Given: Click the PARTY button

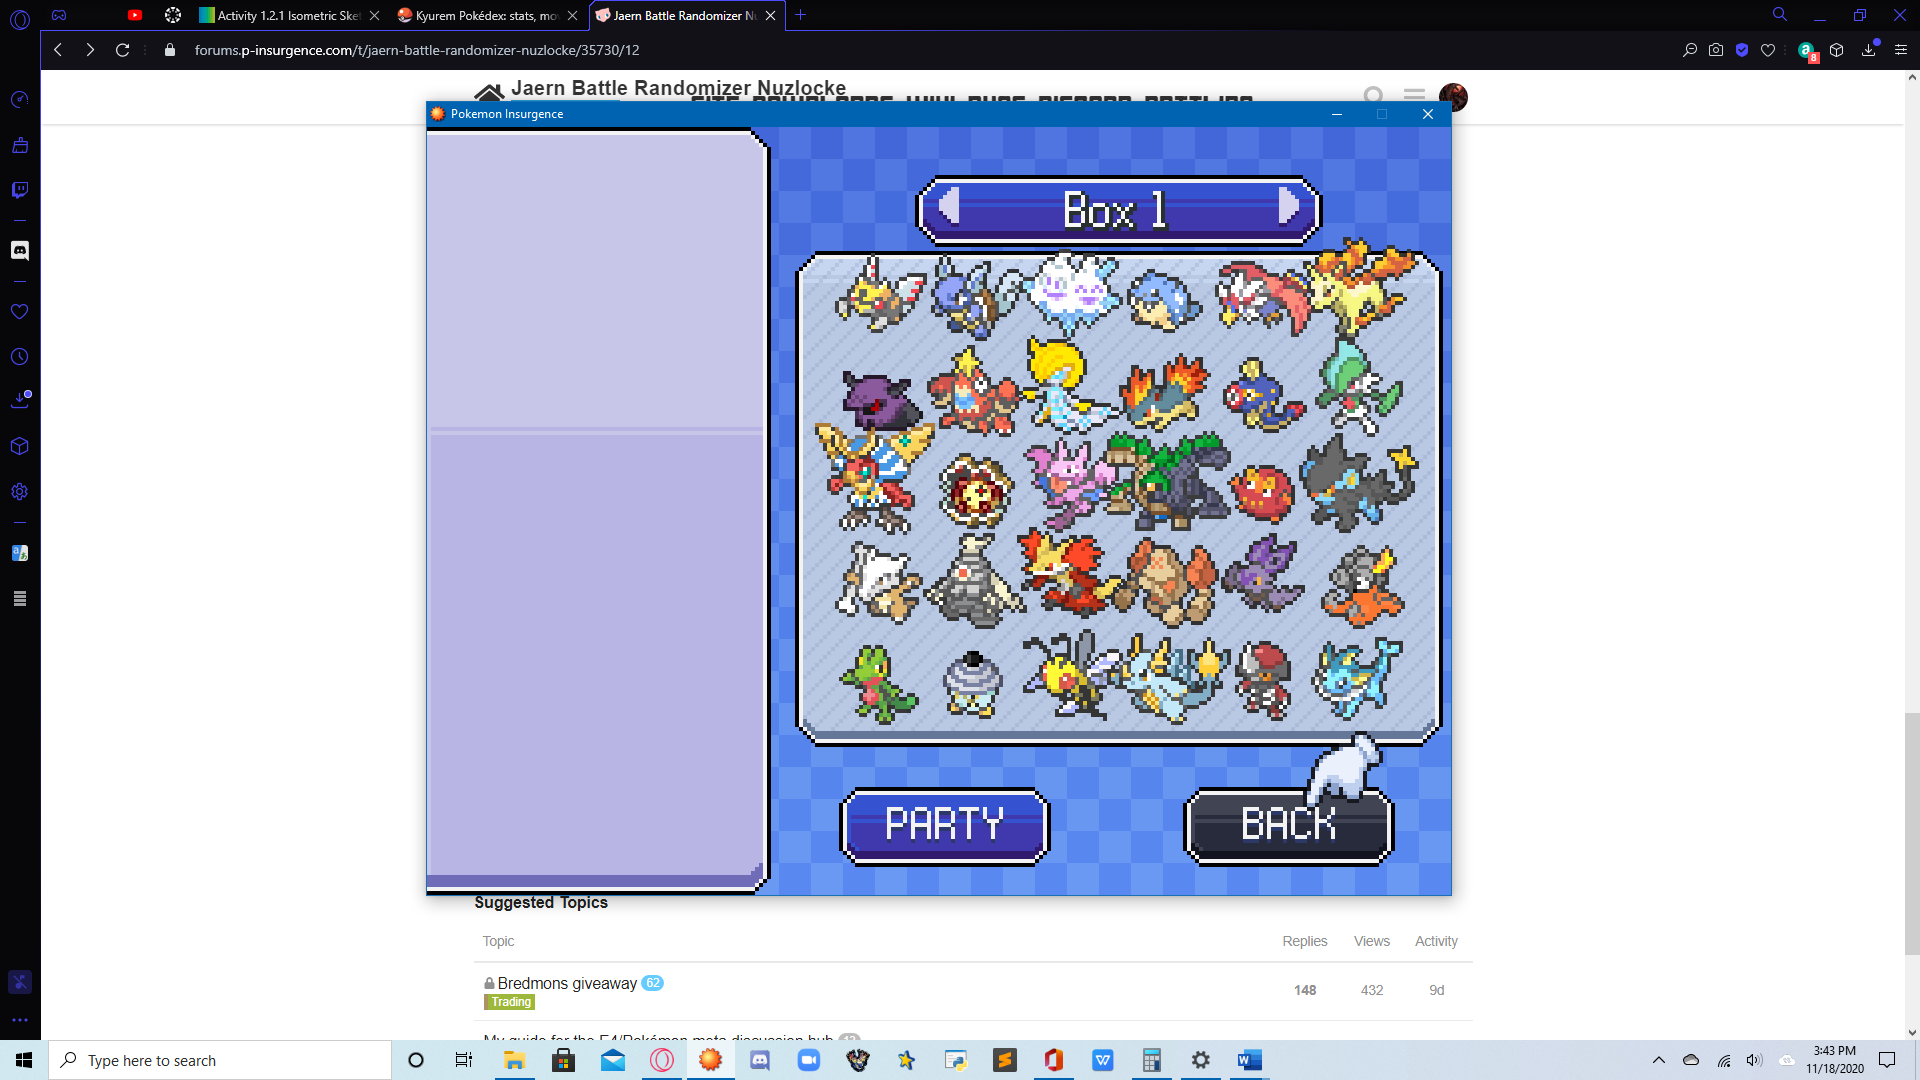Looking at the screenshot, I should tap(944, 824).
